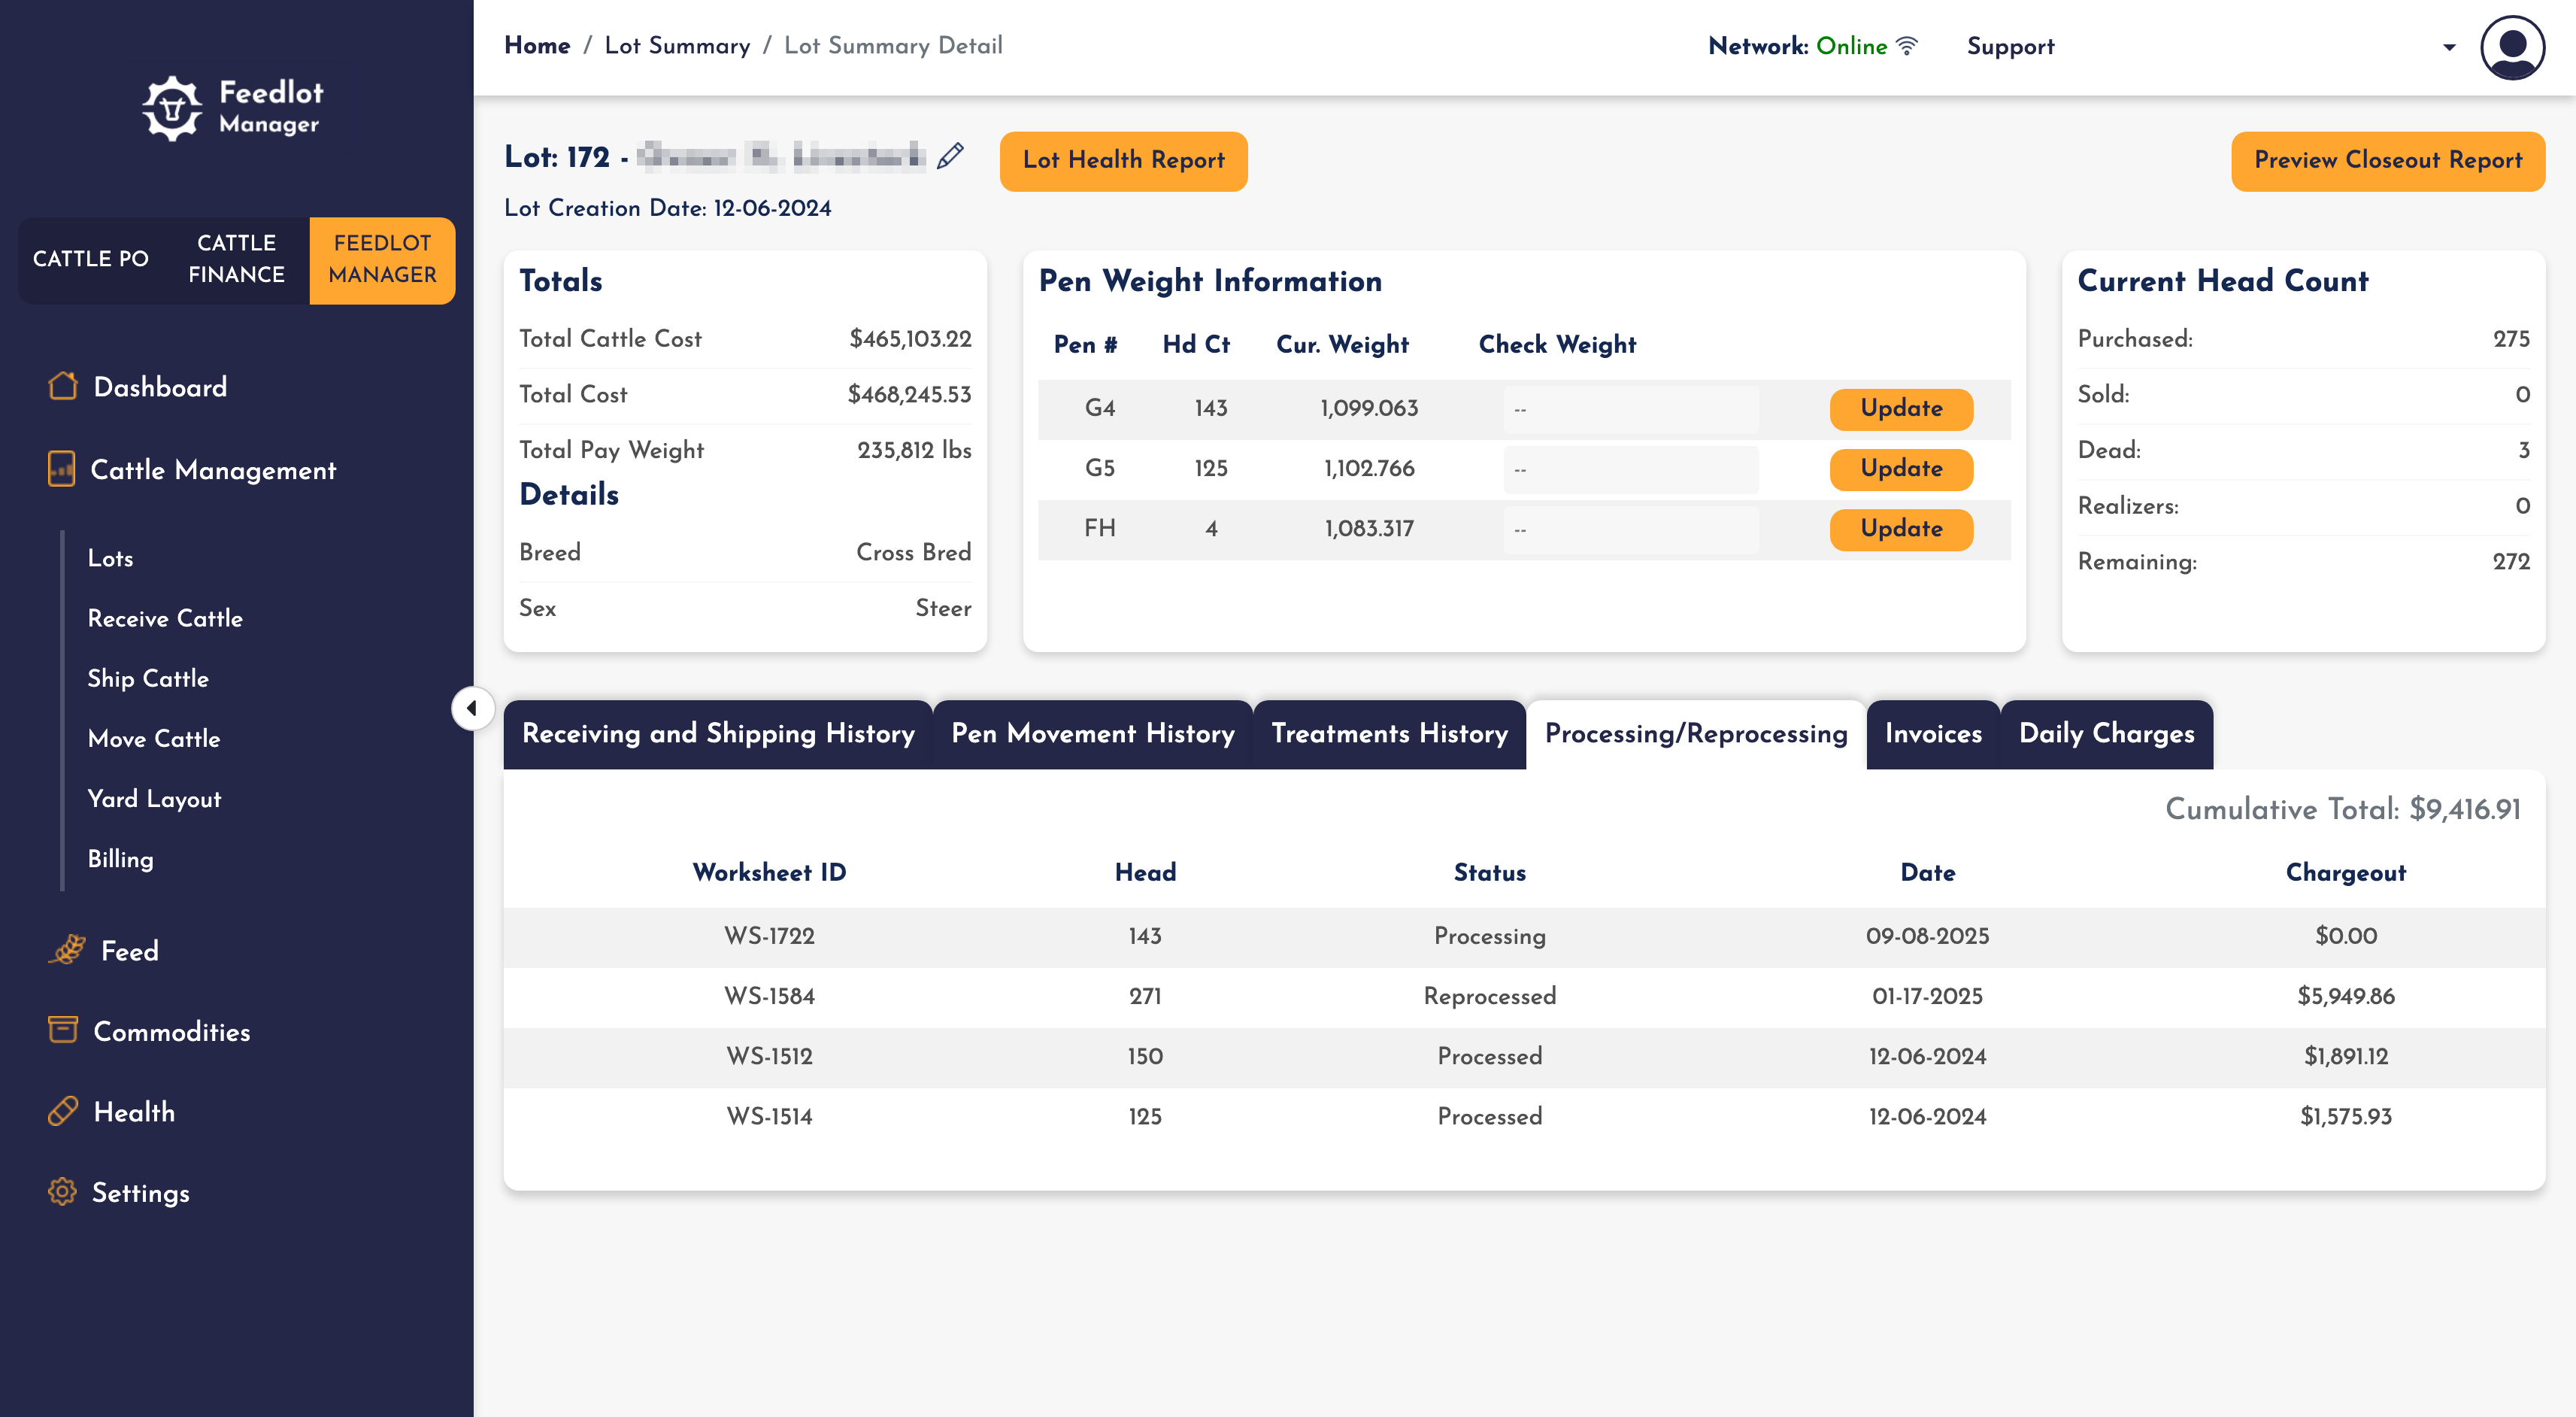The image size is (2576, 1417).
Task: Open Settings gear icon in sidebar
Action: 62,1191
